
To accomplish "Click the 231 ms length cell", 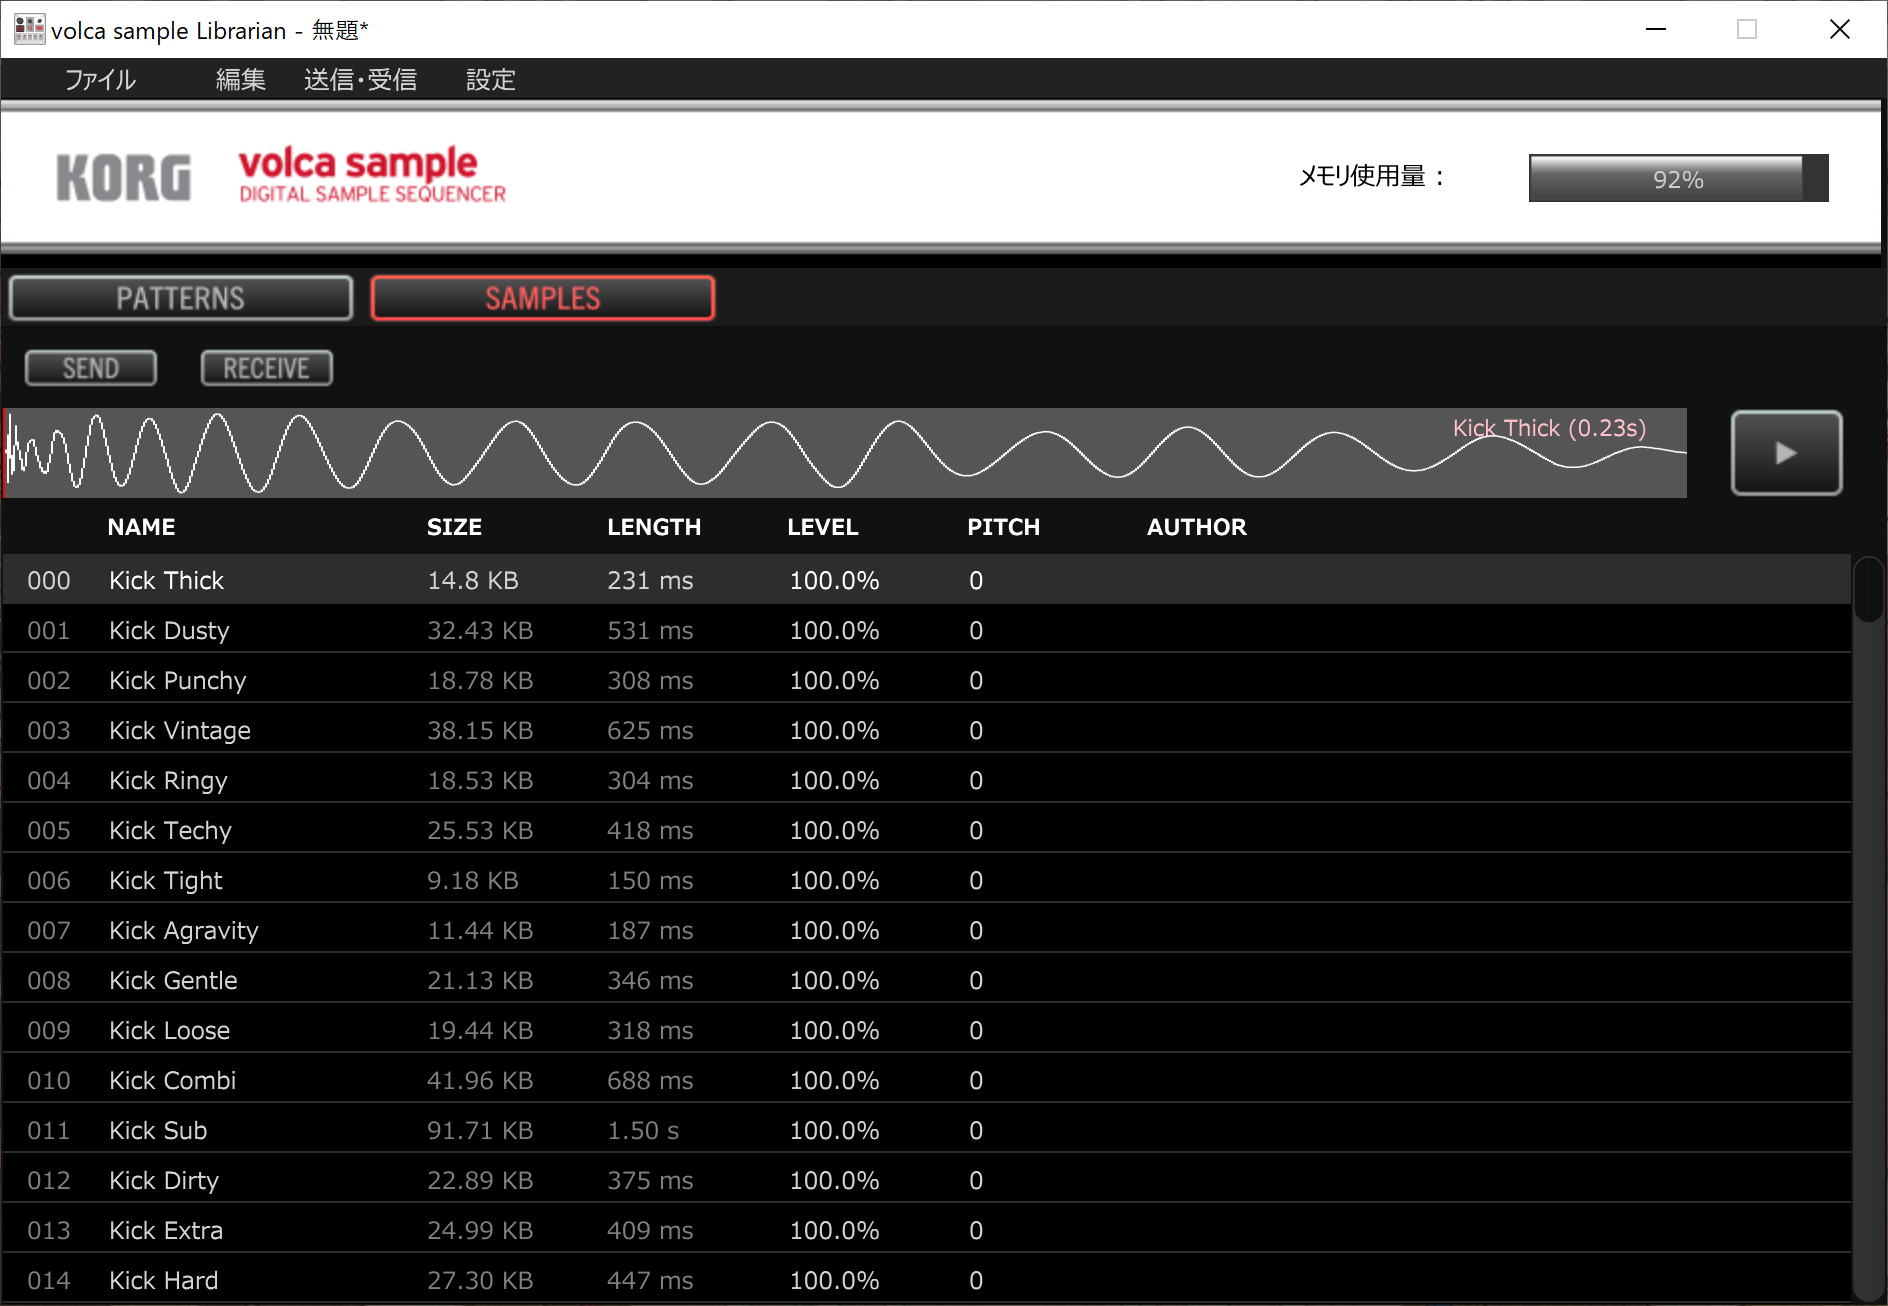I will 650,580.
